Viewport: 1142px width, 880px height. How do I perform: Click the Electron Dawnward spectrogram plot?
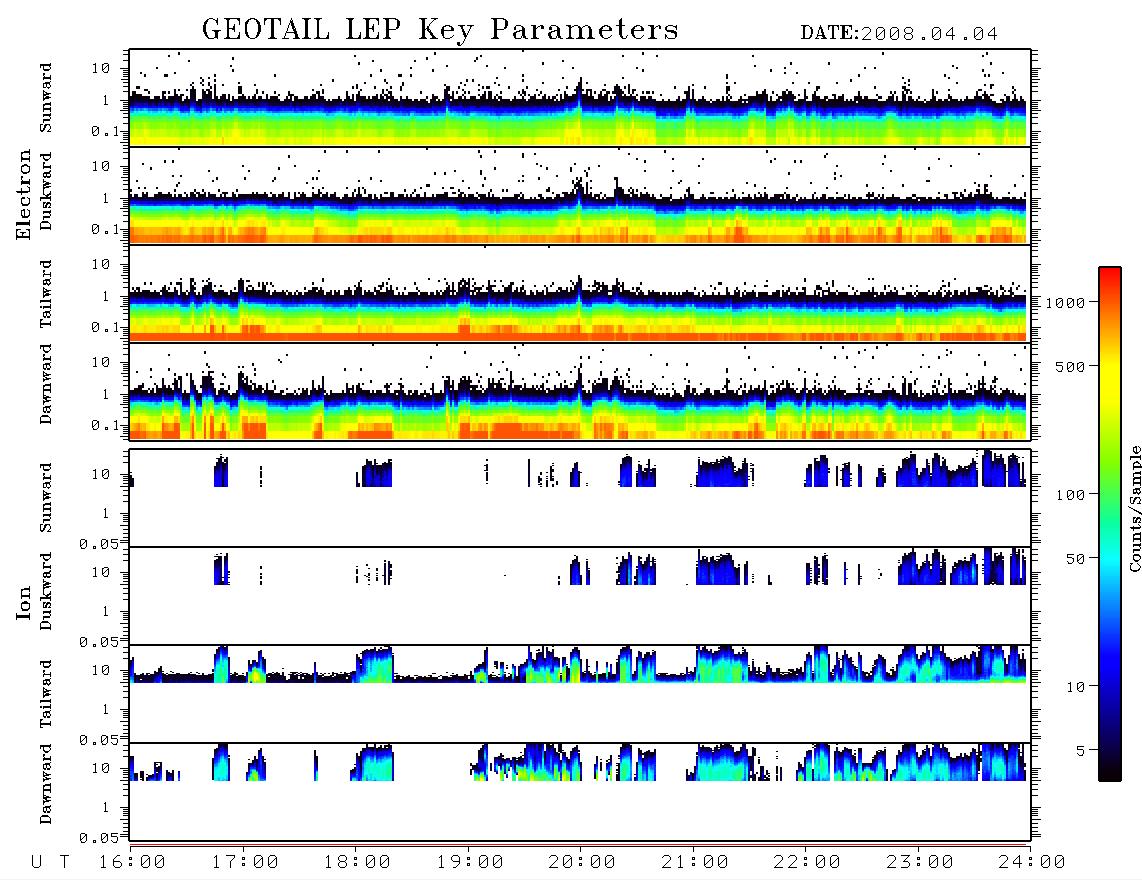click(x=580, y=392)
